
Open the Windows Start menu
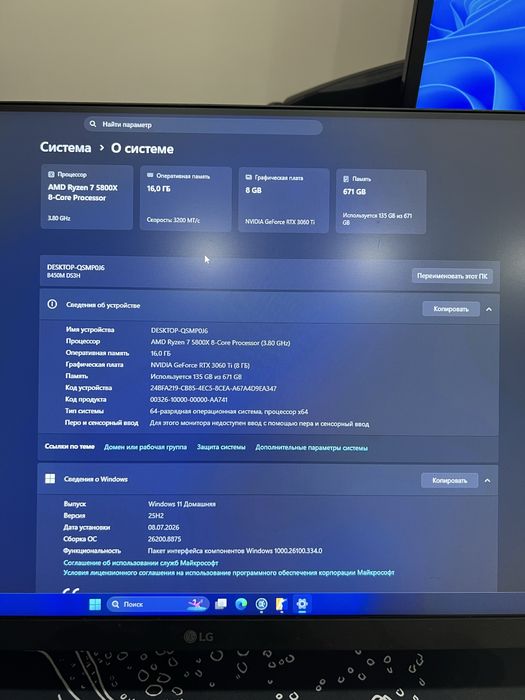[95, 604]
